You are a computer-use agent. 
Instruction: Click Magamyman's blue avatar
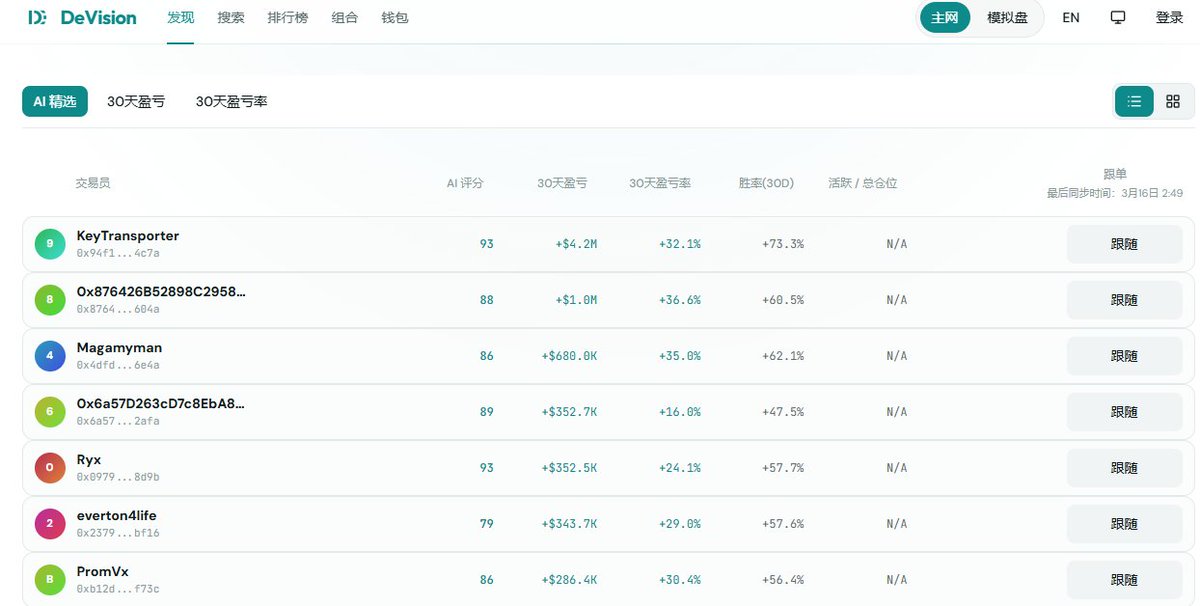pos(50,356)
